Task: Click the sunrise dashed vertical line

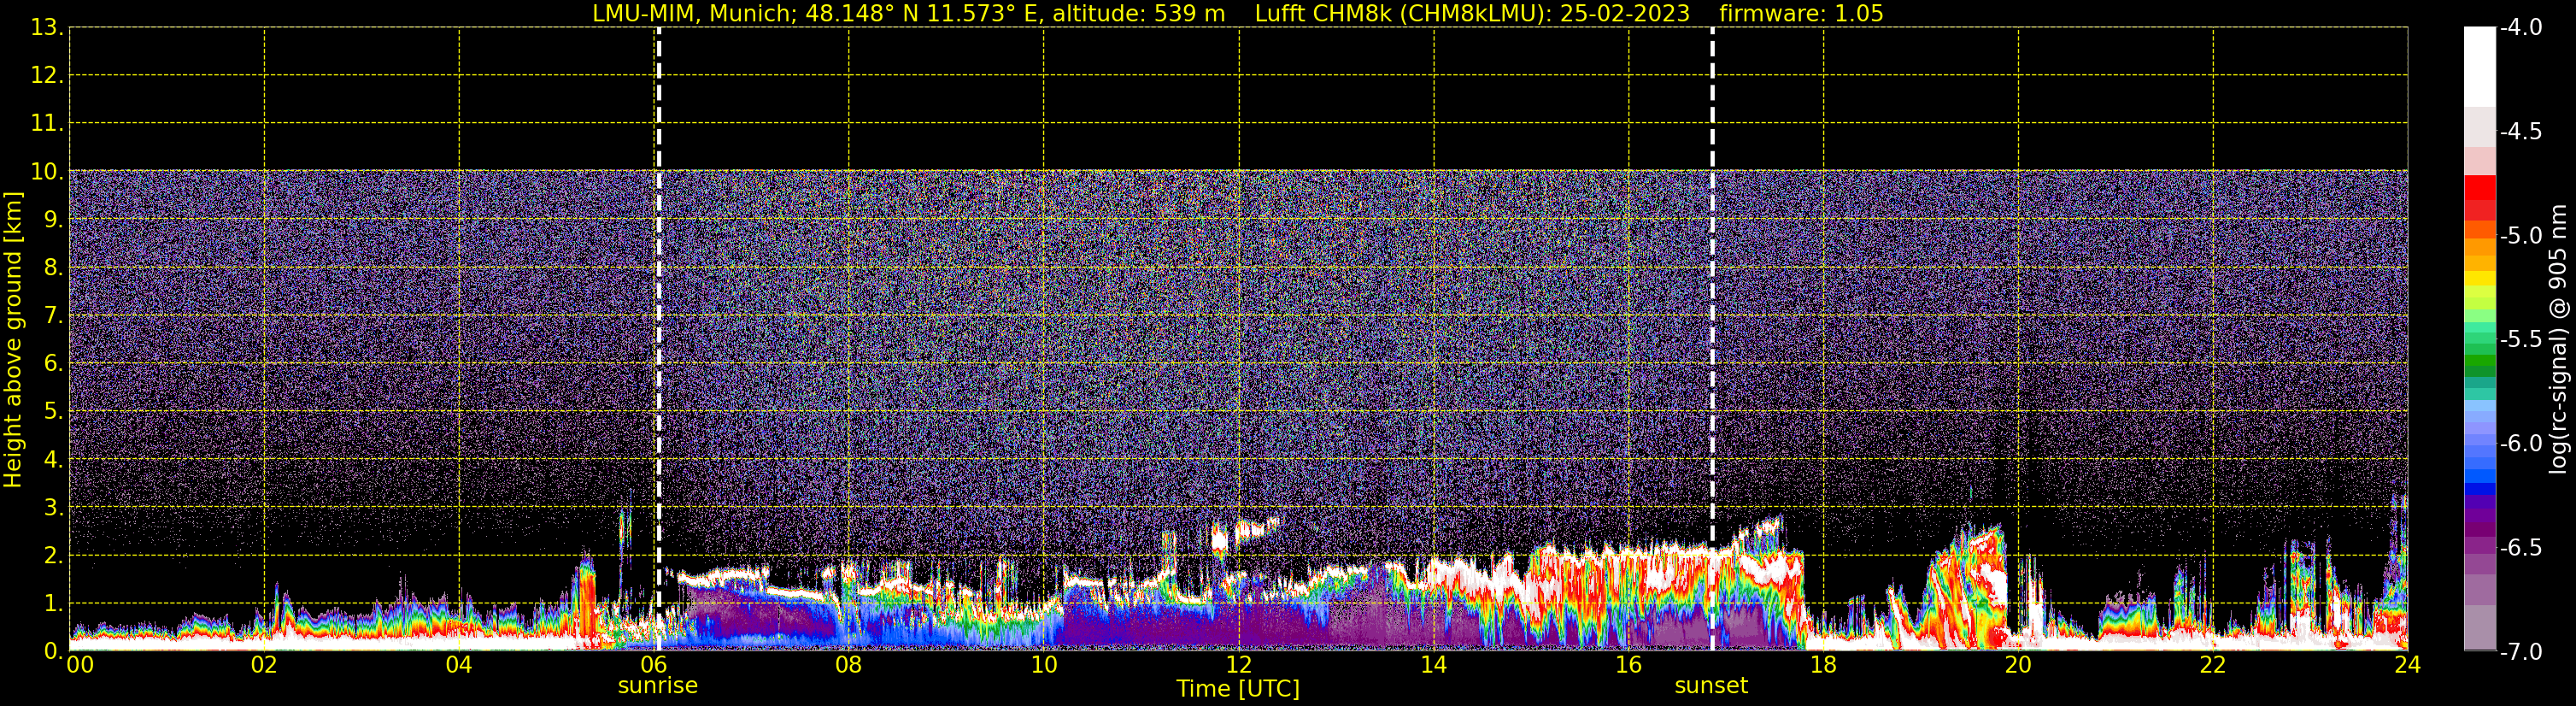Action: pyautogui.click(x=658, y=339)
